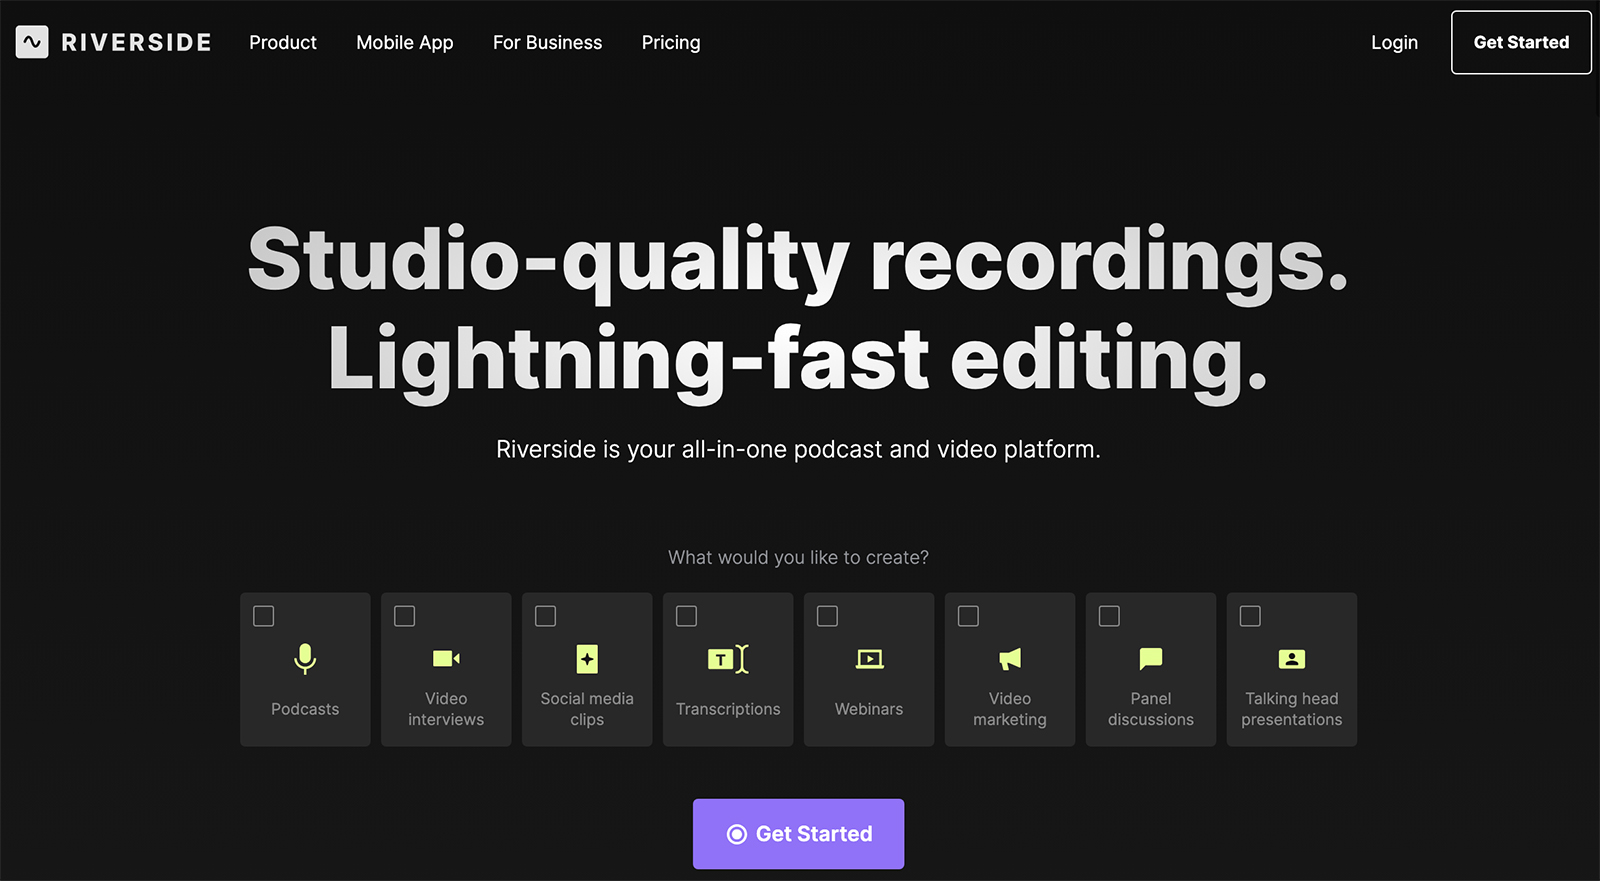This screenshot has width=1600, height=881.
Task: Open the Product menu
Action: point(283,42)
